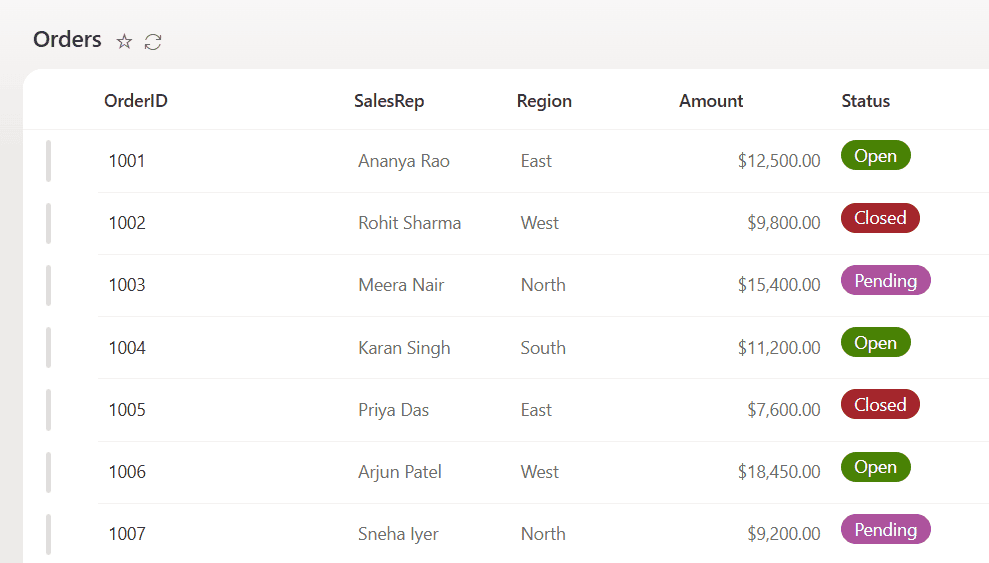Click the $9,800.00 amount
989x563 pixels.
click(784, 223)
